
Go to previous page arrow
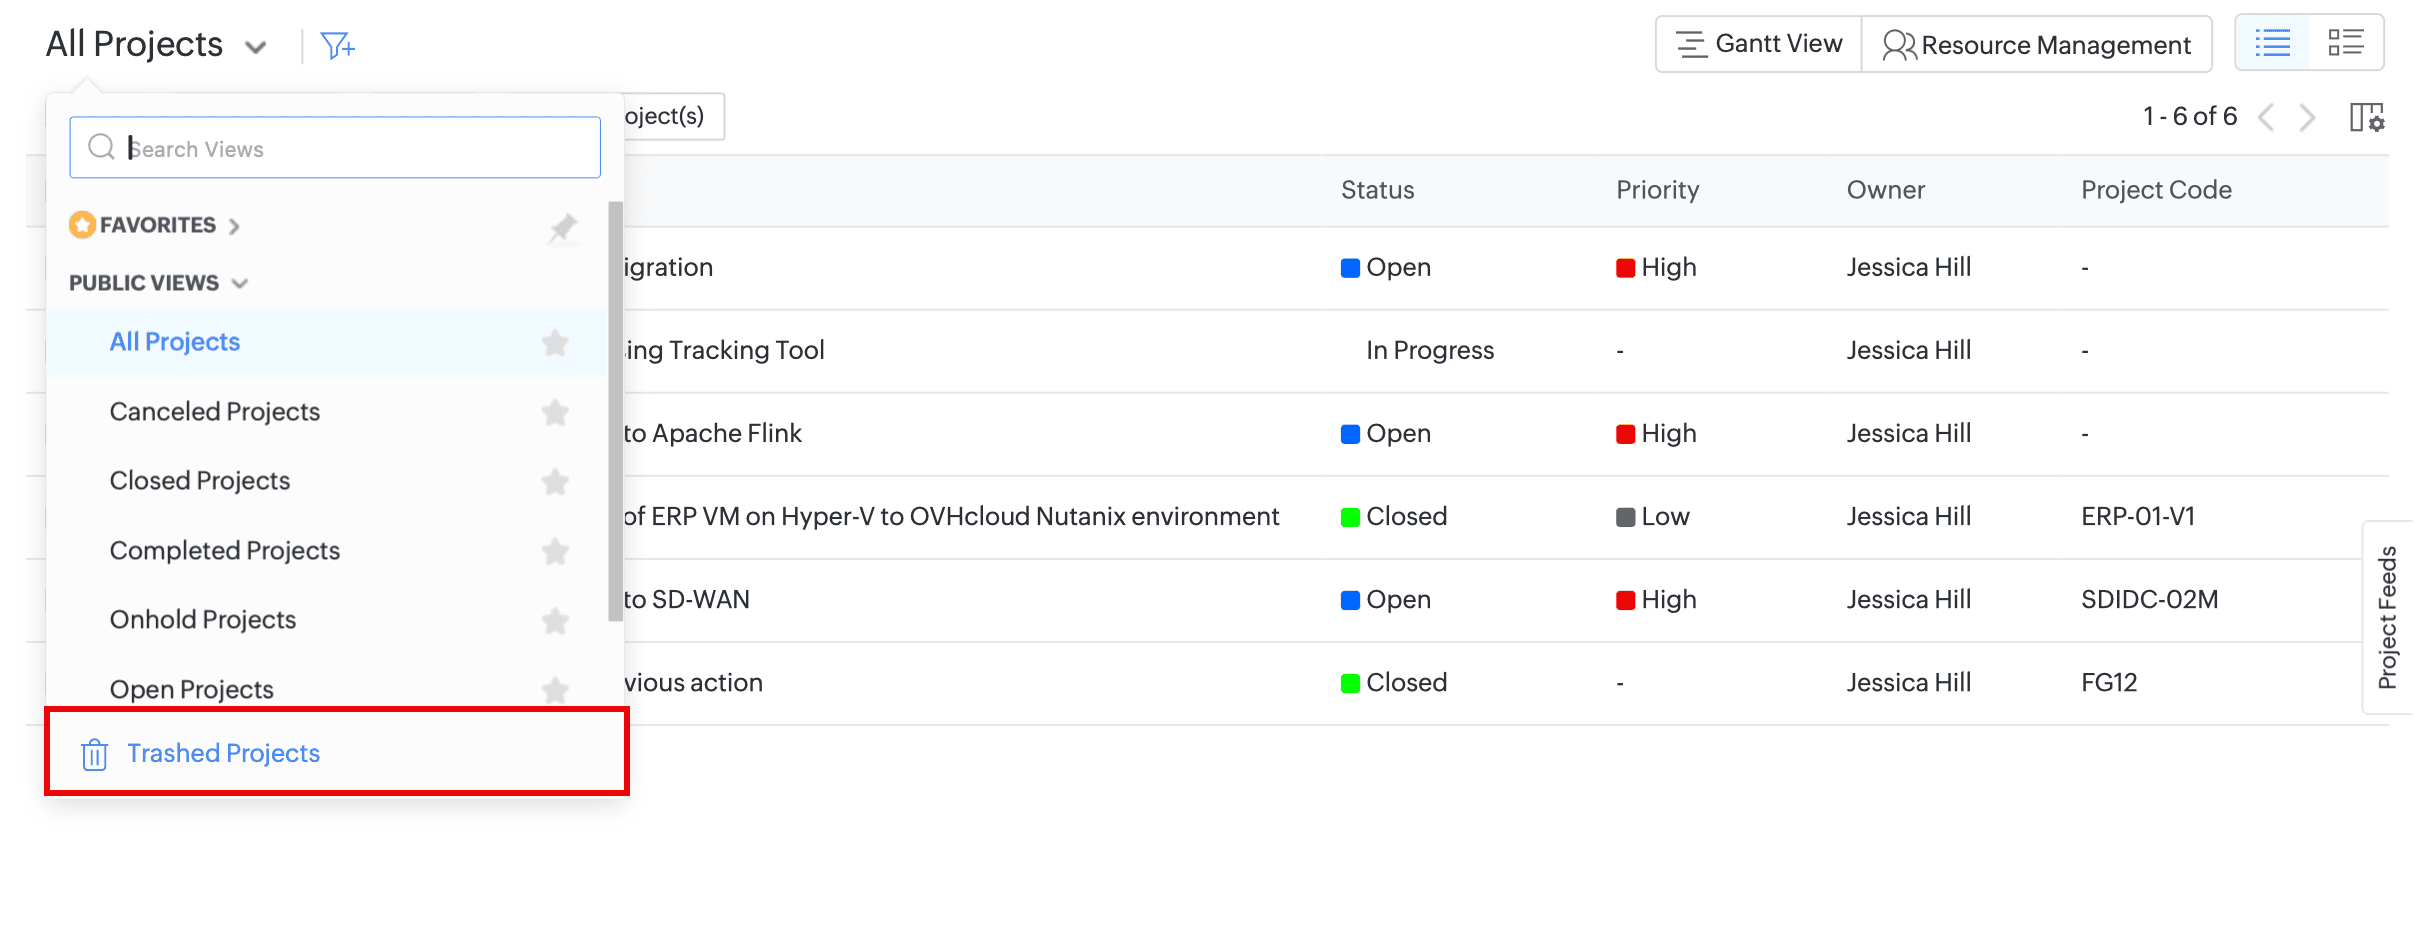pyautogui.click(x=2267, y=117)
